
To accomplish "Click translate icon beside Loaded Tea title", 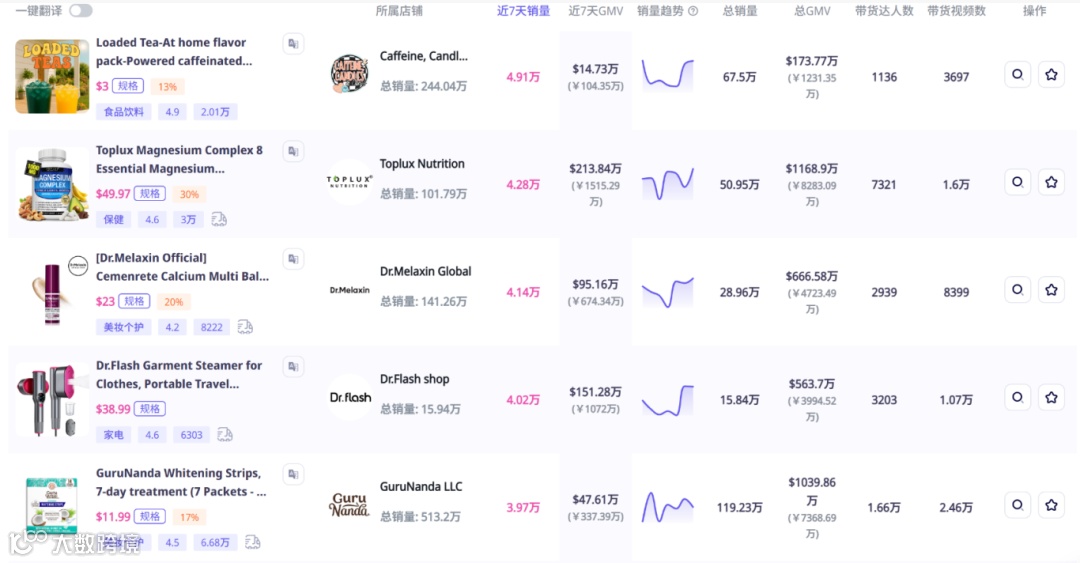I will pyautogui.click(x=293, y=44).
